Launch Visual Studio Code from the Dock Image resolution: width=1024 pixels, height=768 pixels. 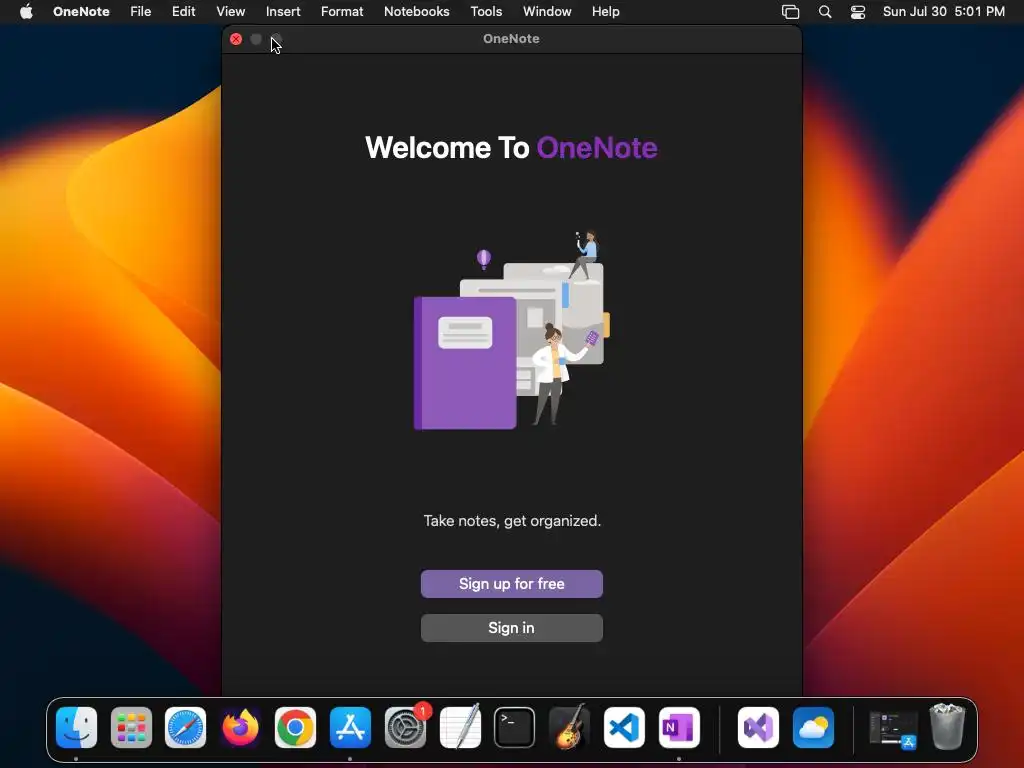coord(624,728)
